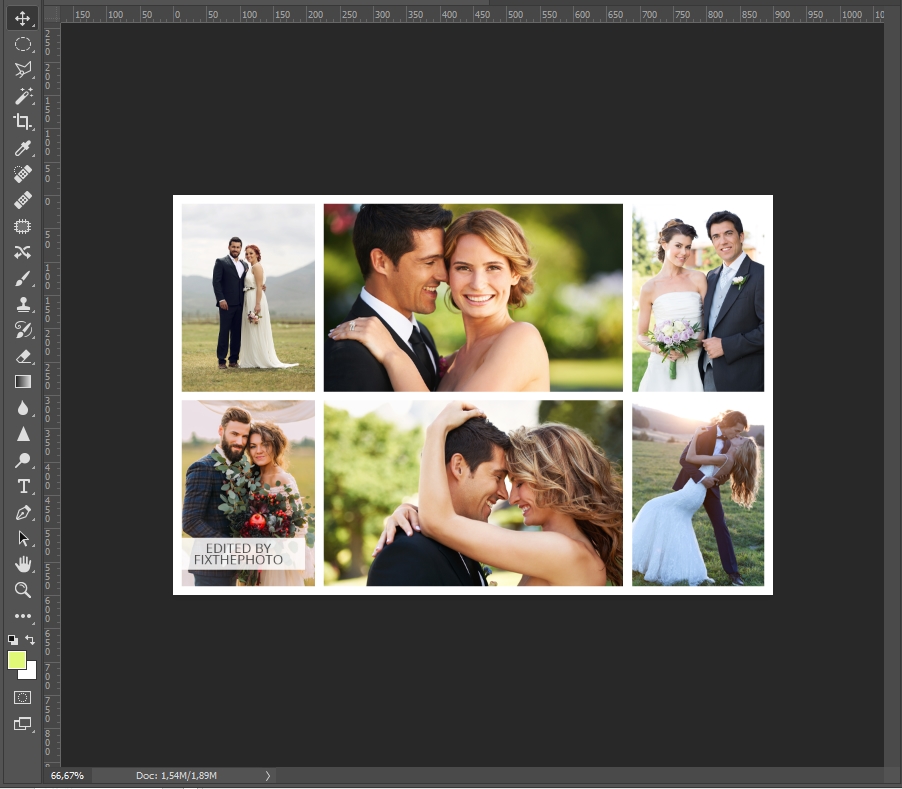Viewport: 902px width, 789px height.
Task: Click the vertical ruler beside the toolbar
Action: pyautogui.click(x=51, y=394)
